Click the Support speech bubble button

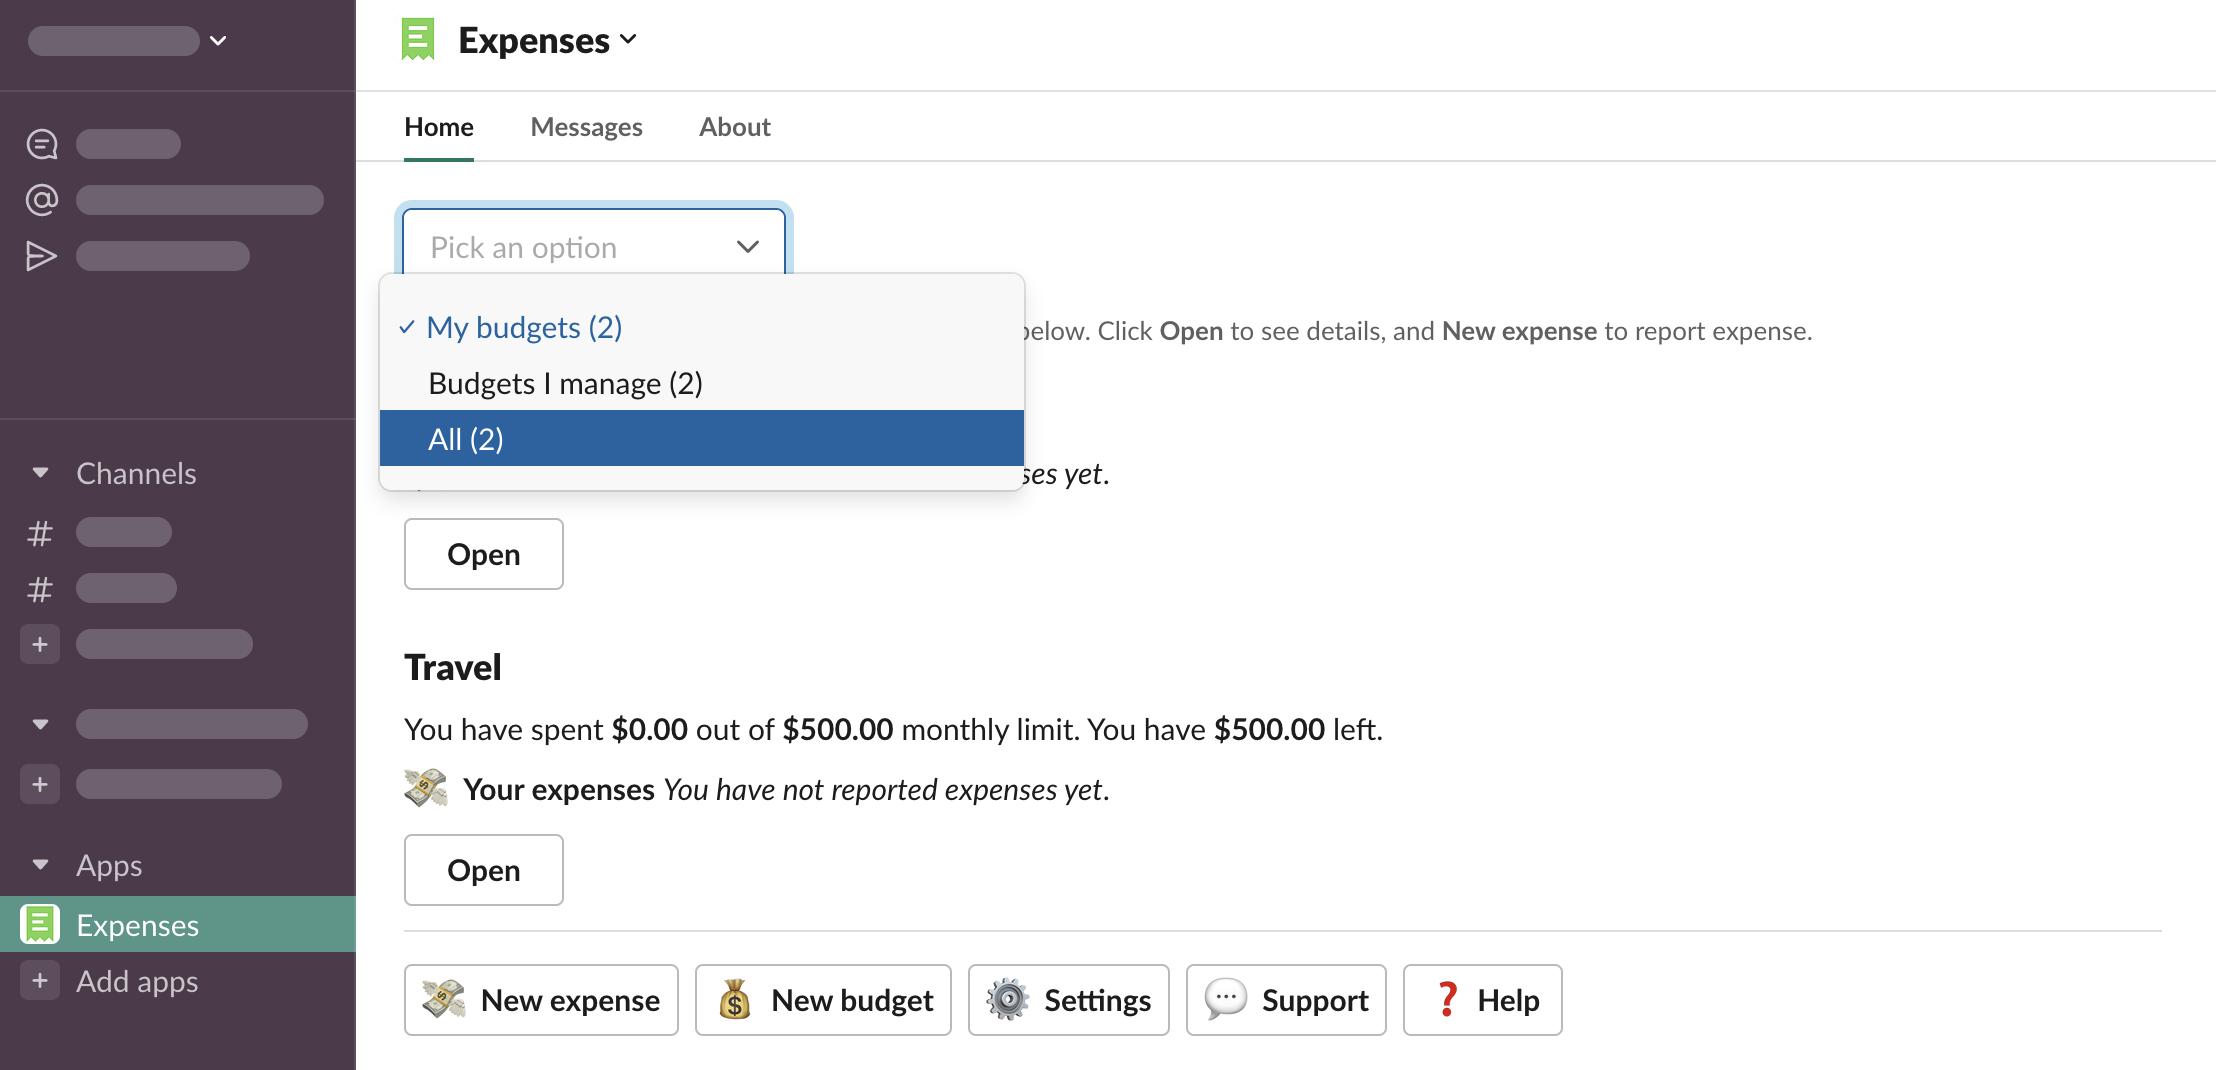pos(1286,1000)
